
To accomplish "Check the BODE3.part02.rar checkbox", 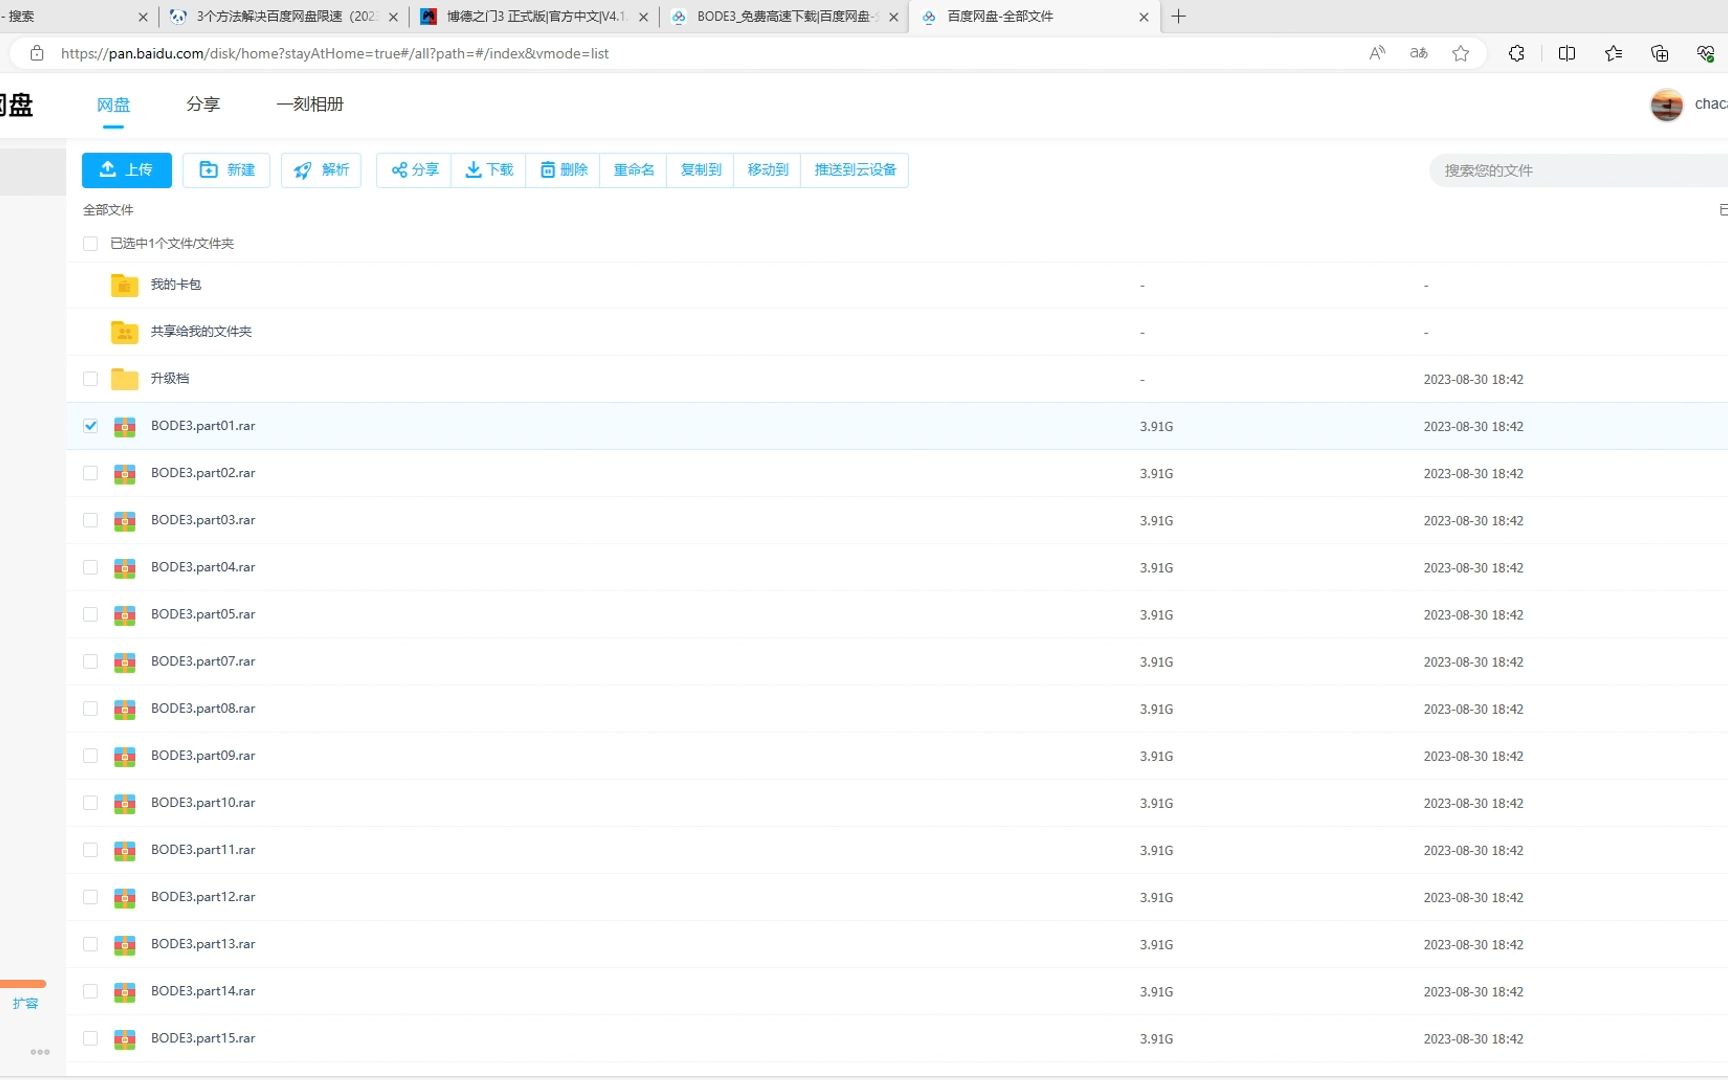I will tap(90, 473).
